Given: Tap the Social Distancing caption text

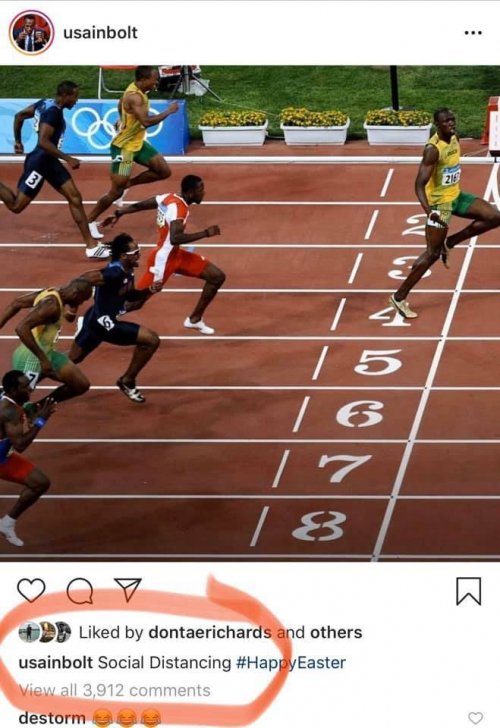Looking at the screenshot, I should (164, 663).
